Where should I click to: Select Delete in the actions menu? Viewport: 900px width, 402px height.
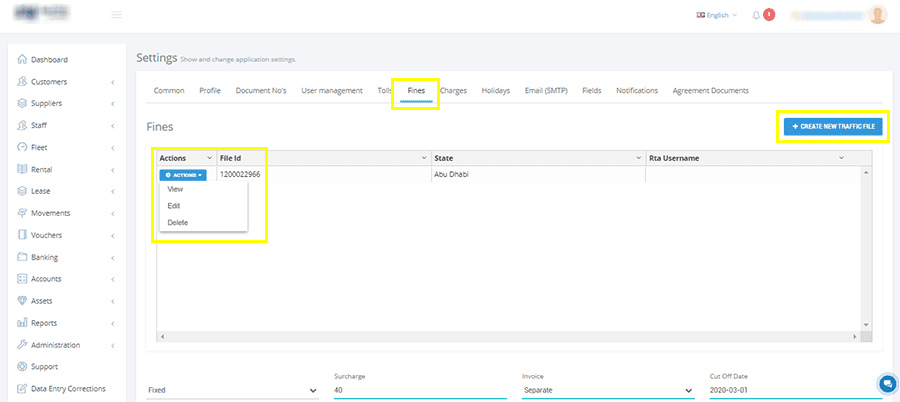[177, 222]
